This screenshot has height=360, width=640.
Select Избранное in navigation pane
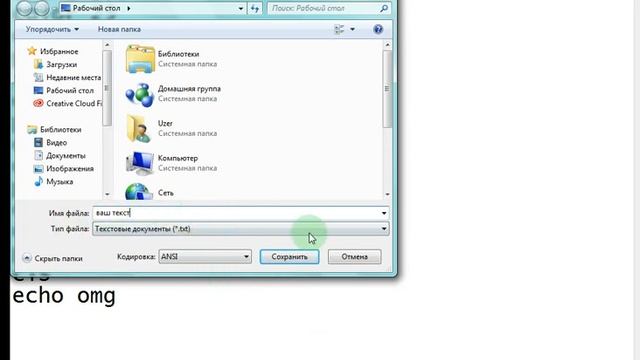point(59,51)
